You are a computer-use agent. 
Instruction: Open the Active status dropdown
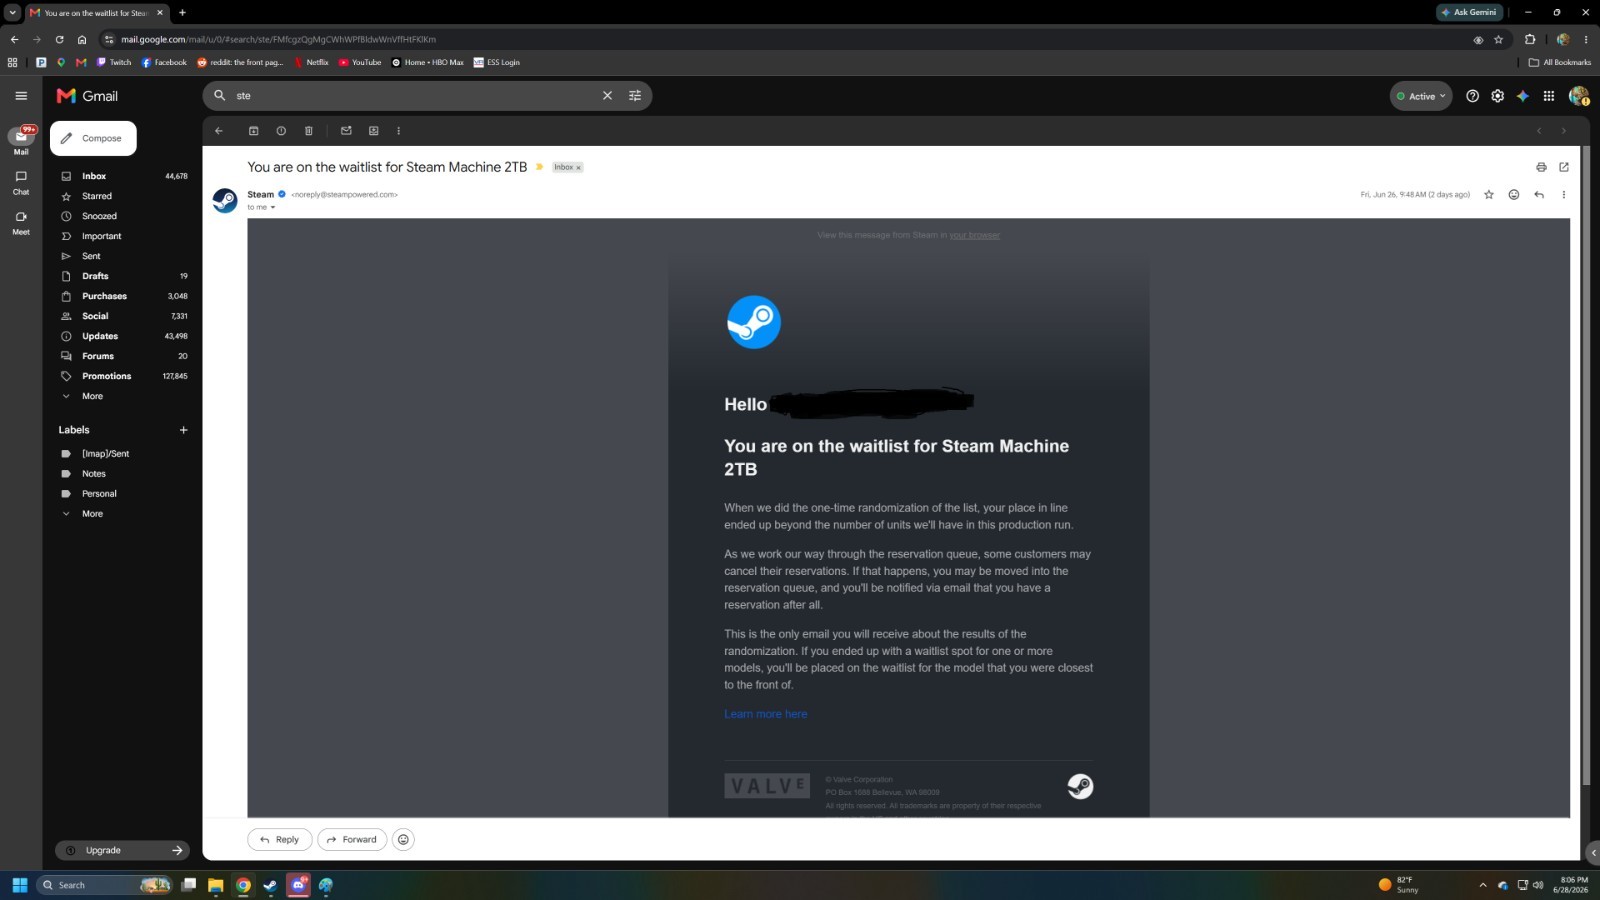coord(1421,96)
